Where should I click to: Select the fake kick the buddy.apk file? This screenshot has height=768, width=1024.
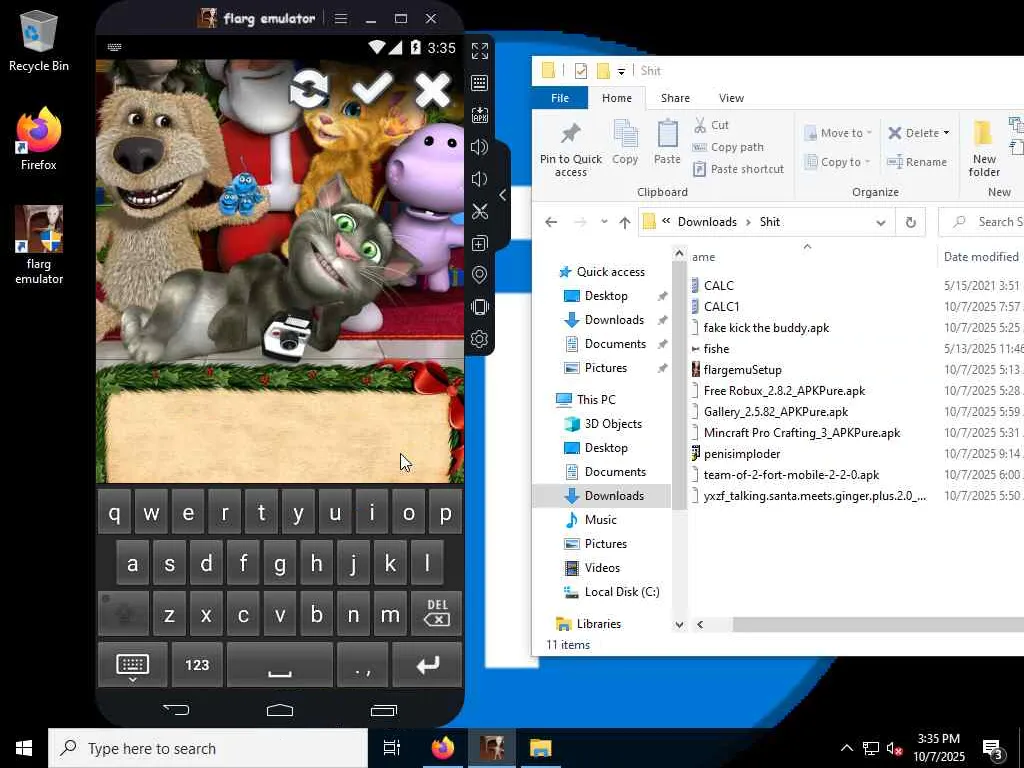766,328
